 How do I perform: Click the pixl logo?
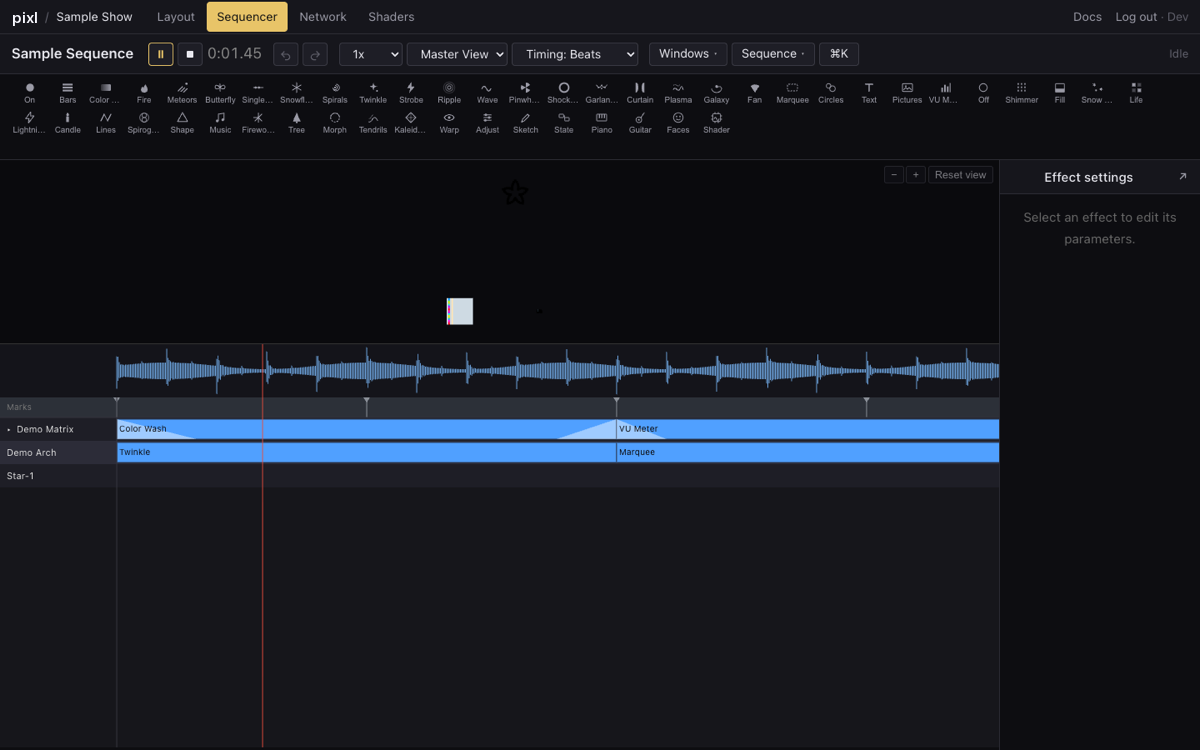coord(25,17)
